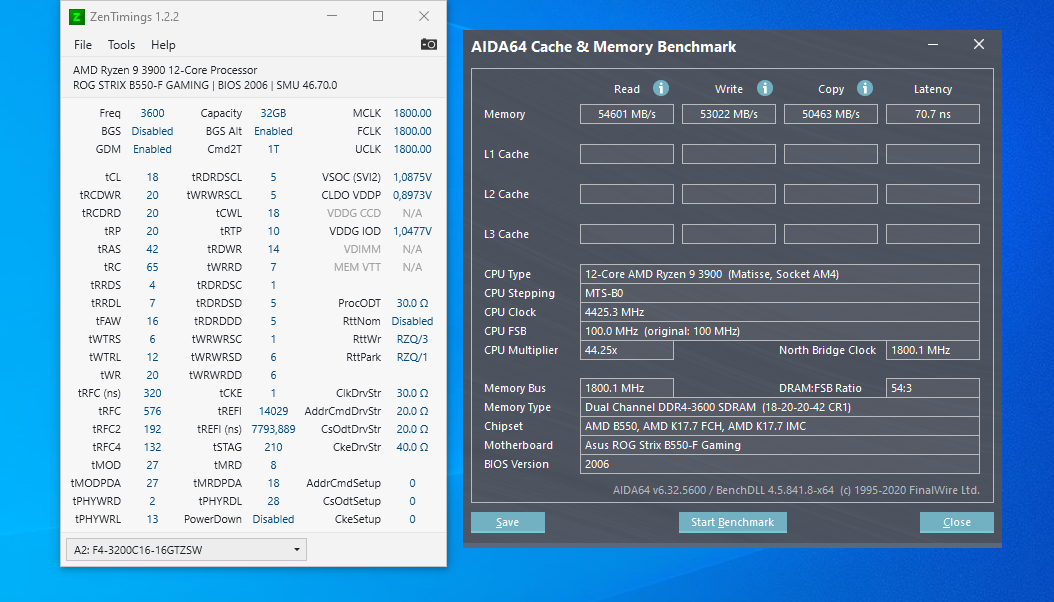Click the Freq value 3600 in ZenTimings
The height and width of the screenshot is (602, 1054).
point(153,113)
